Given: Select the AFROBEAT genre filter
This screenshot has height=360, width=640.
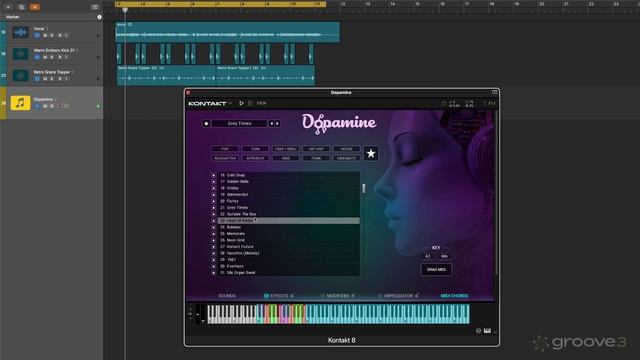Looking at the screenshot, I should click(x=256, y=158).
